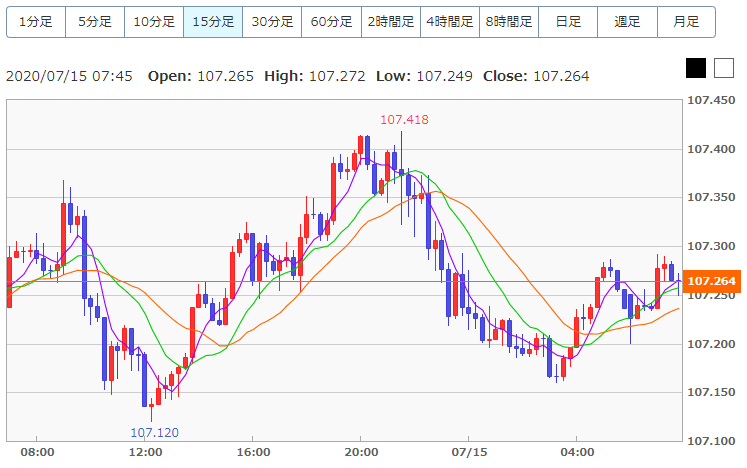This screenshot has height=468, width=747.
Task: Click the 16:00 time axis label
Action: (253, 452)
